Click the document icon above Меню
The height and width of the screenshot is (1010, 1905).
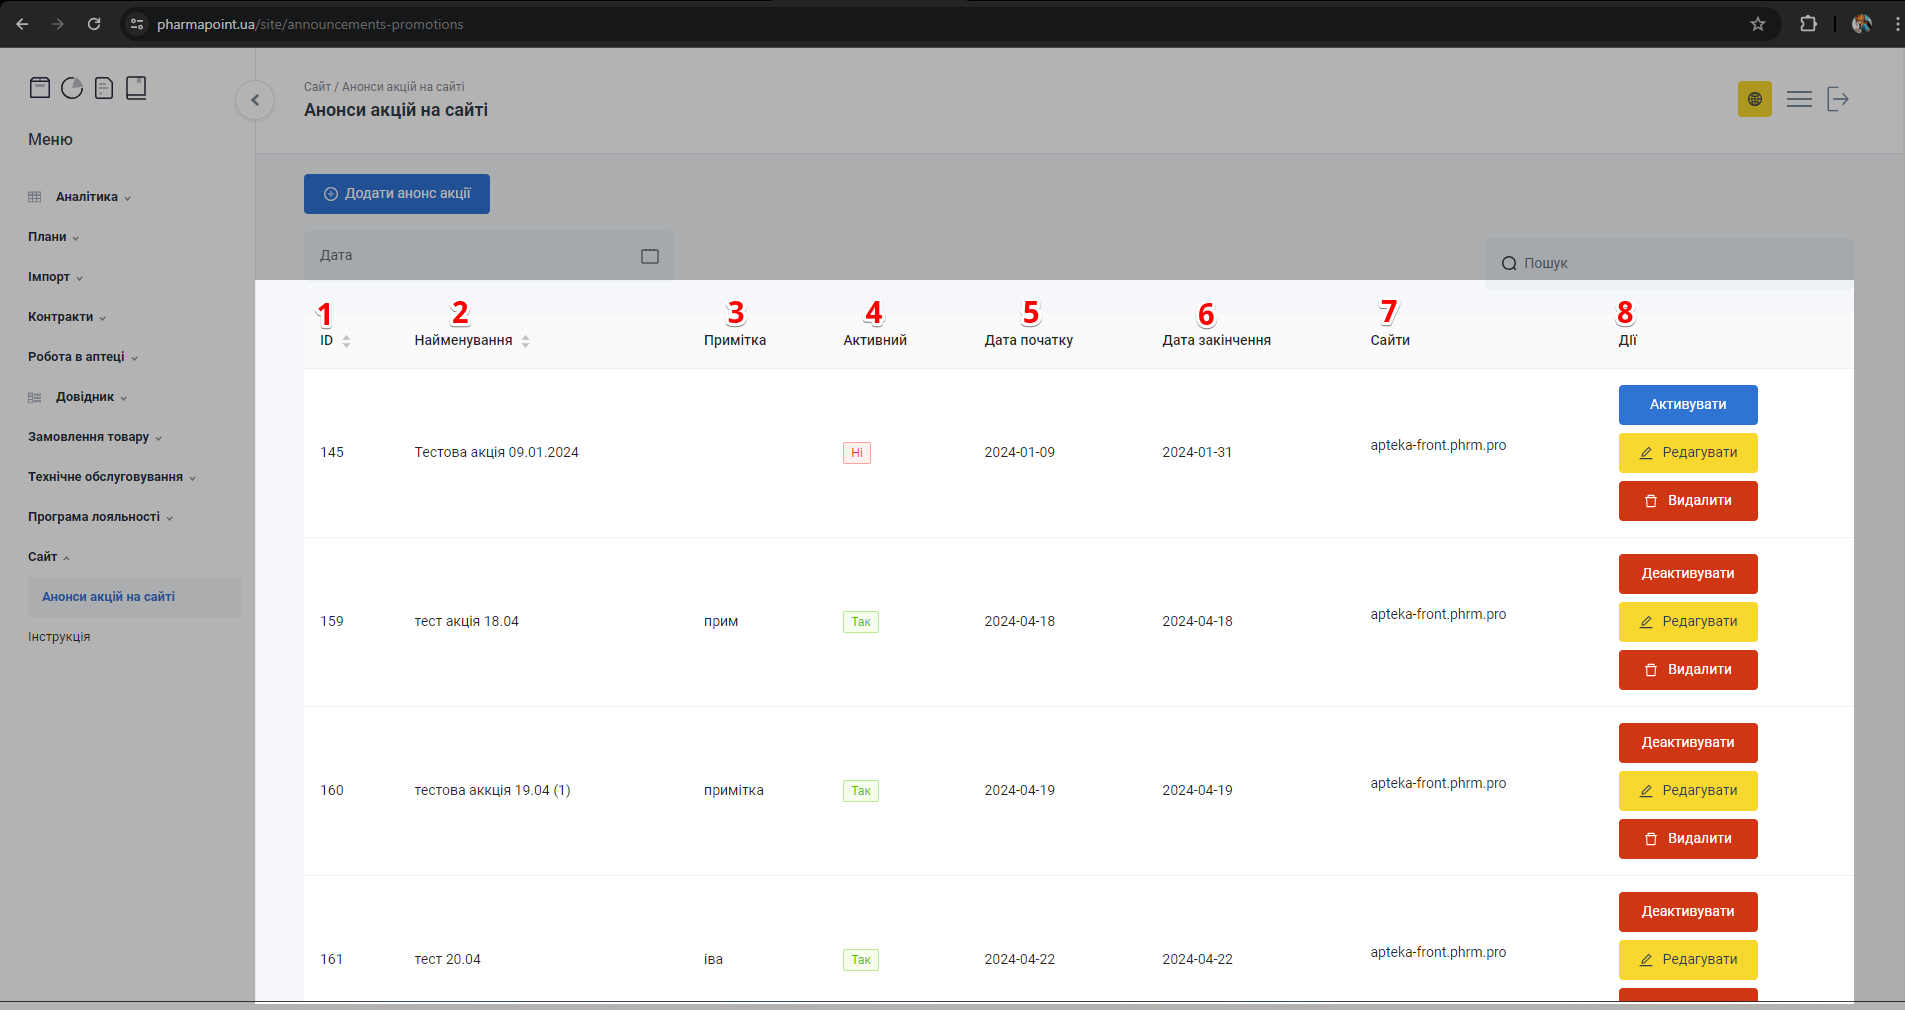coord(104,88)
